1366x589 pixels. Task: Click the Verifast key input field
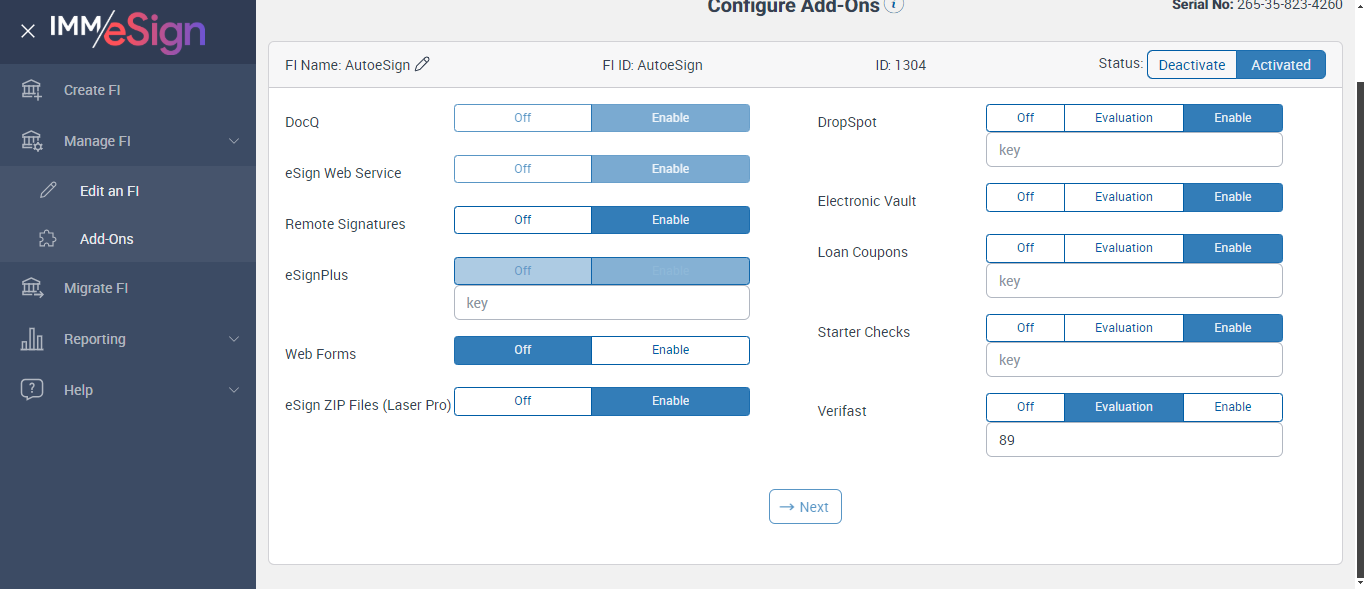[x=1134, y=440]
